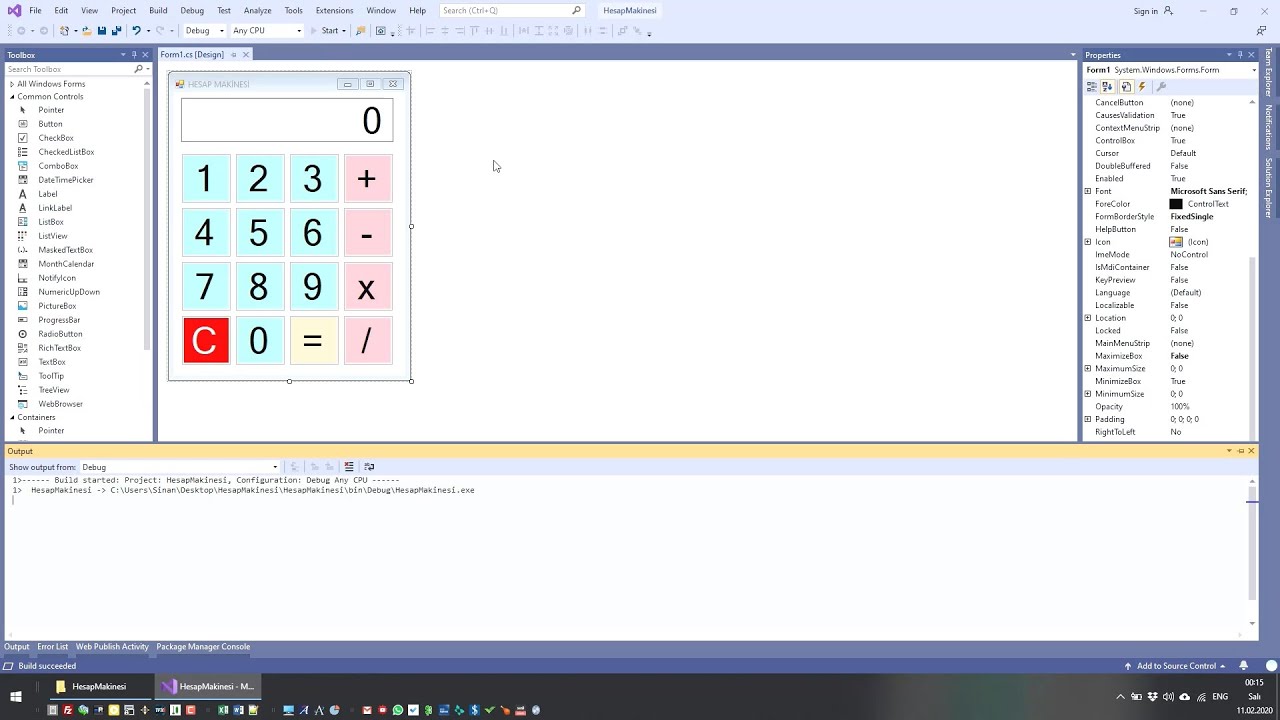This screenshot has height=720, width=1280.
Task: Select the Label control in Toolbox
Action: coord(48,194)
